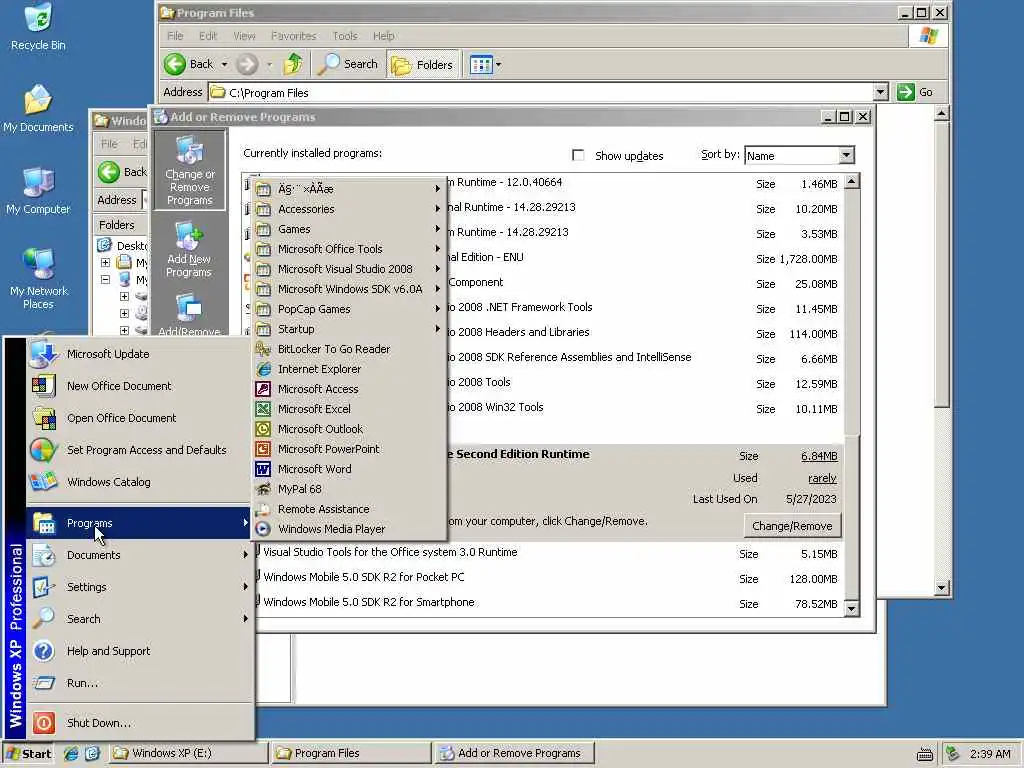Switch to Windows XP (E:) taskbar button
The width and height of the screenshot is (1024, 768).
tap(187, 753)
